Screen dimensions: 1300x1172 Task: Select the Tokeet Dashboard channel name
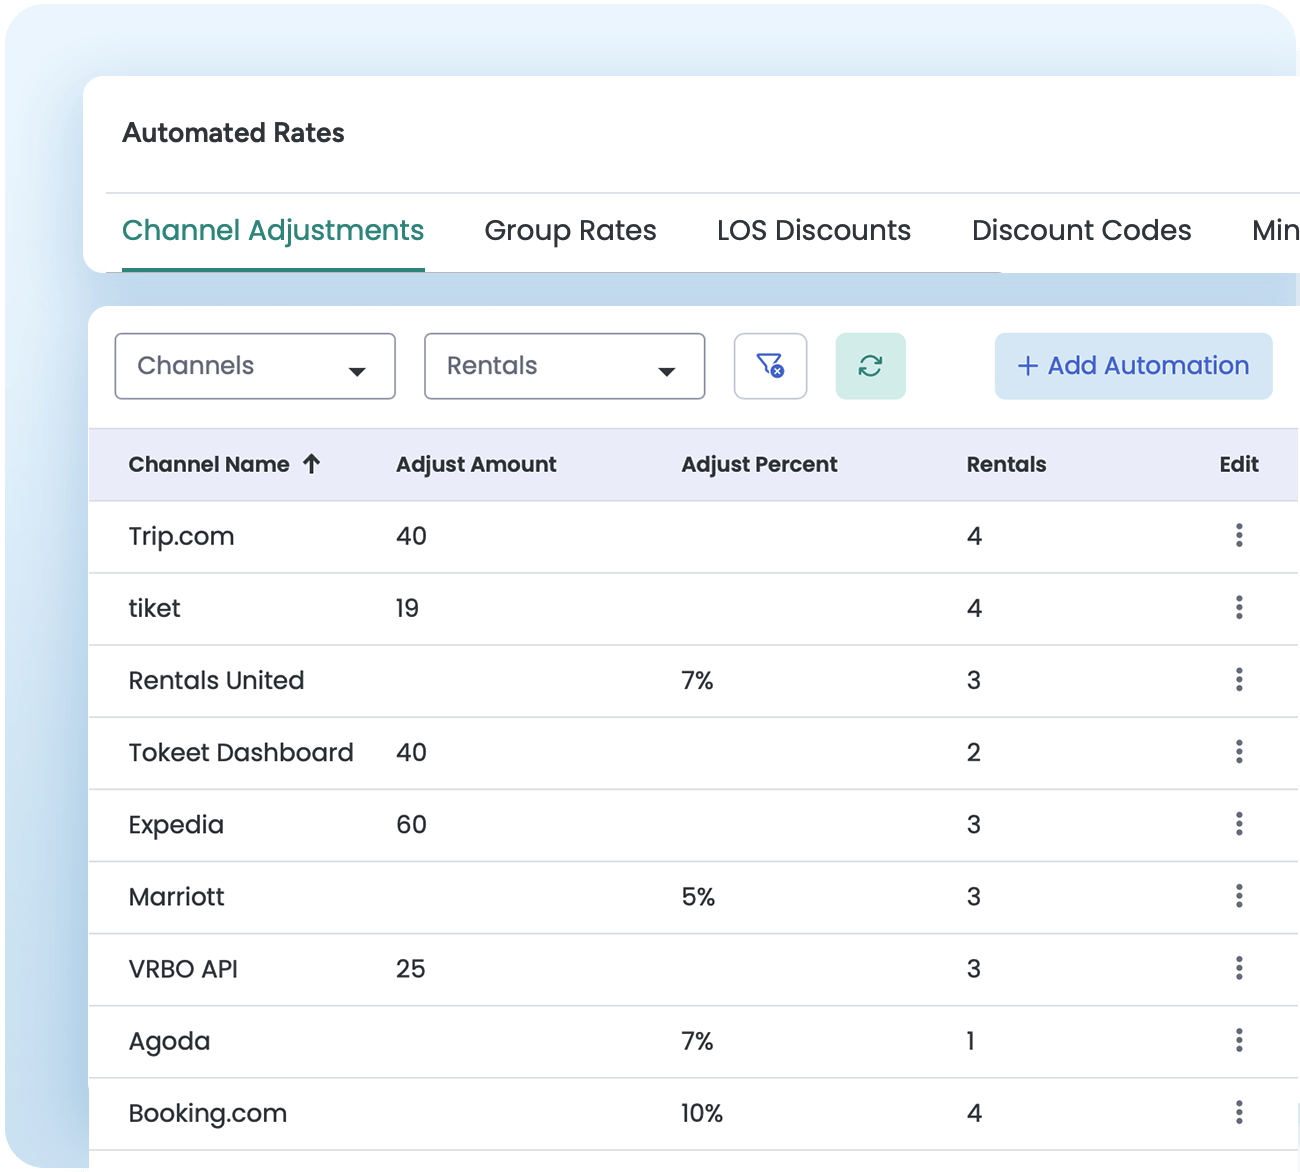pos(241,752)
